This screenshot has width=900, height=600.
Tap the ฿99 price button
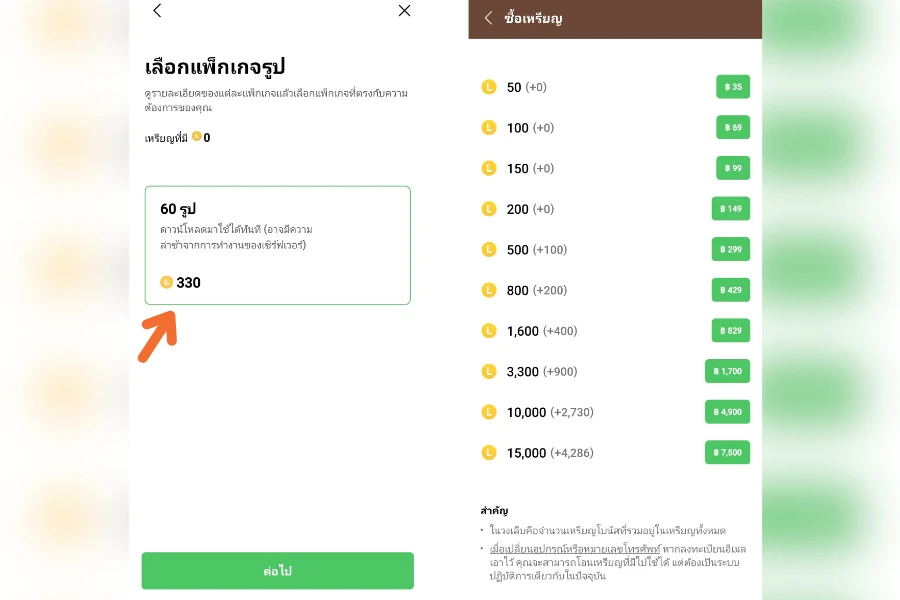tap(732, 168)
